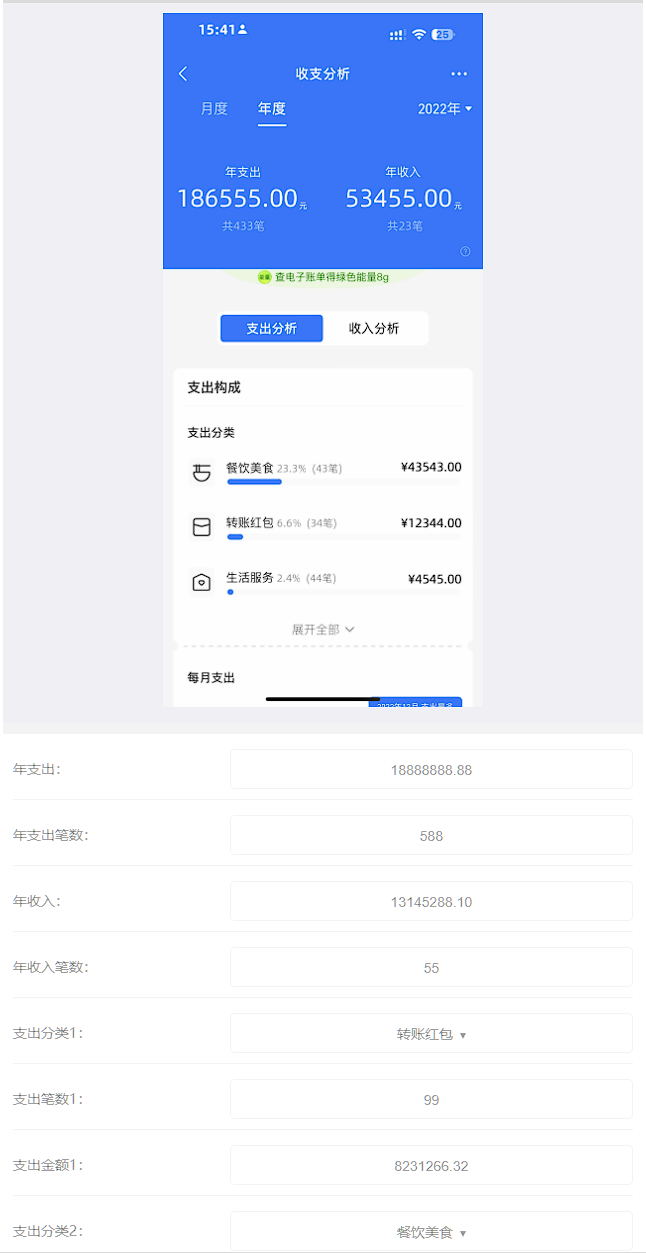646x1253 pixels.
Task: Click the Wi-Fi status icon
Action: [x=419, y=34]
